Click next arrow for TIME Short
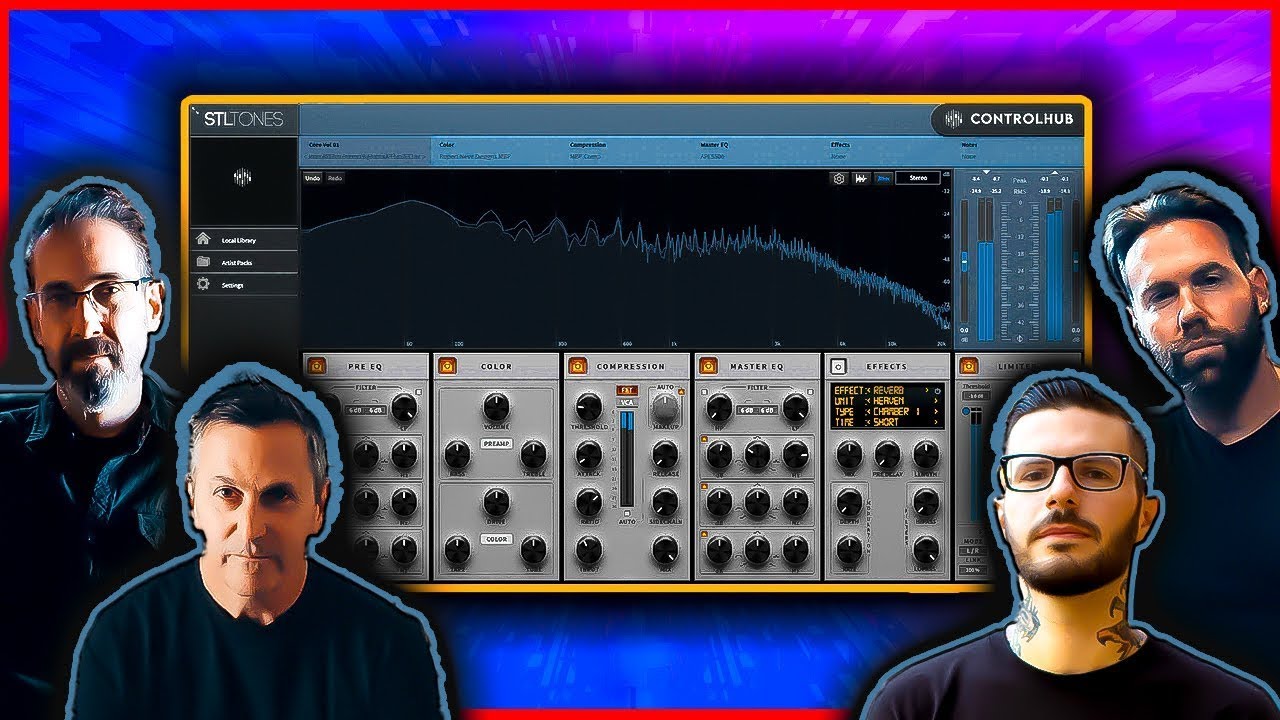The image size is (1280, 720). click(x=938, y=422)
